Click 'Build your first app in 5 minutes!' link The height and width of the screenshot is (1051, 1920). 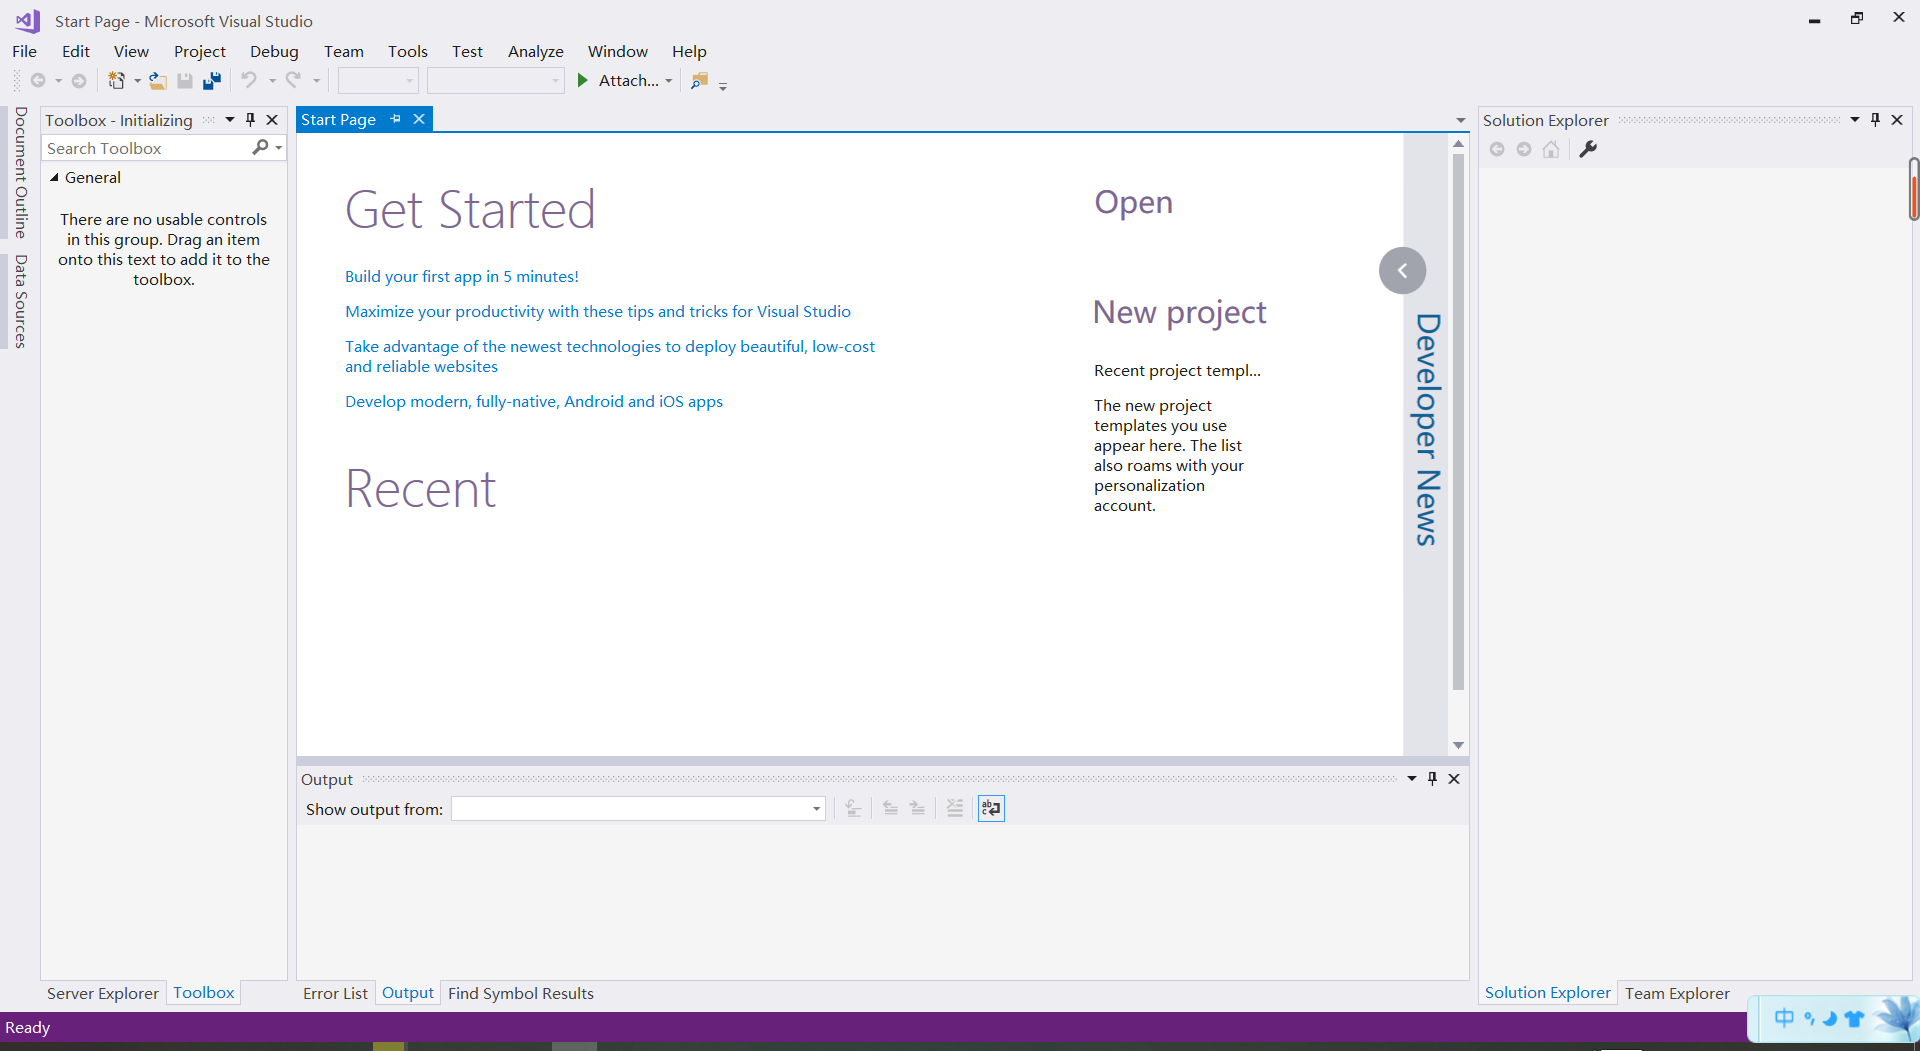[462, 276]
